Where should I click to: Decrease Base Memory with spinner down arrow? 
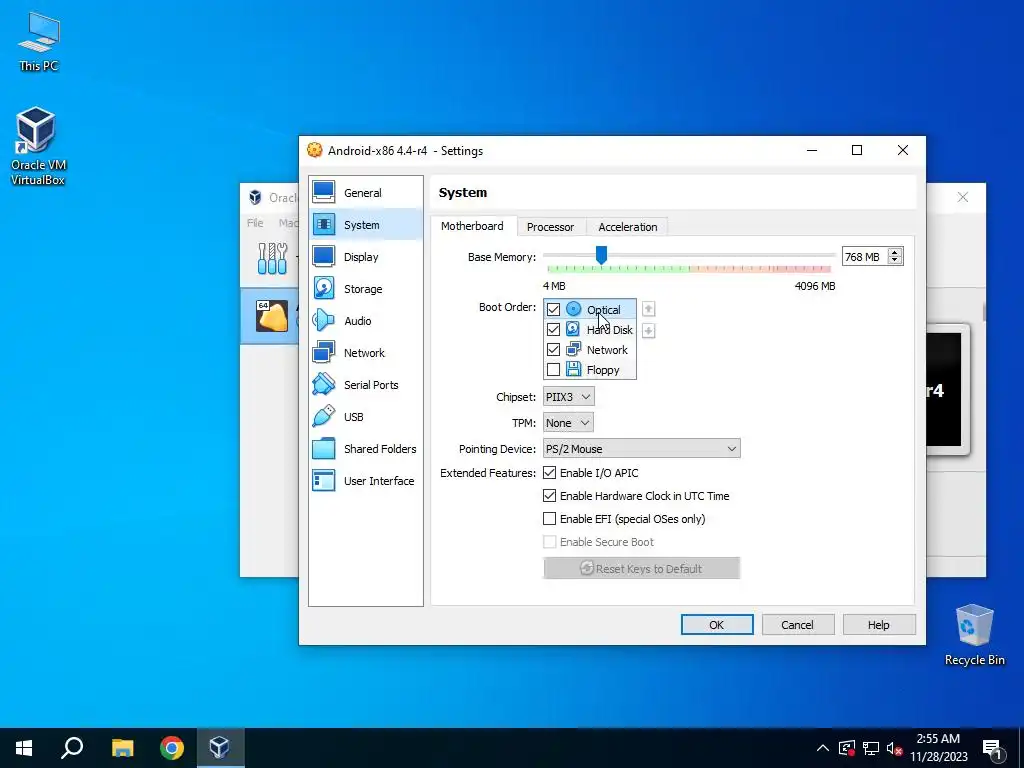click(895, 261)
